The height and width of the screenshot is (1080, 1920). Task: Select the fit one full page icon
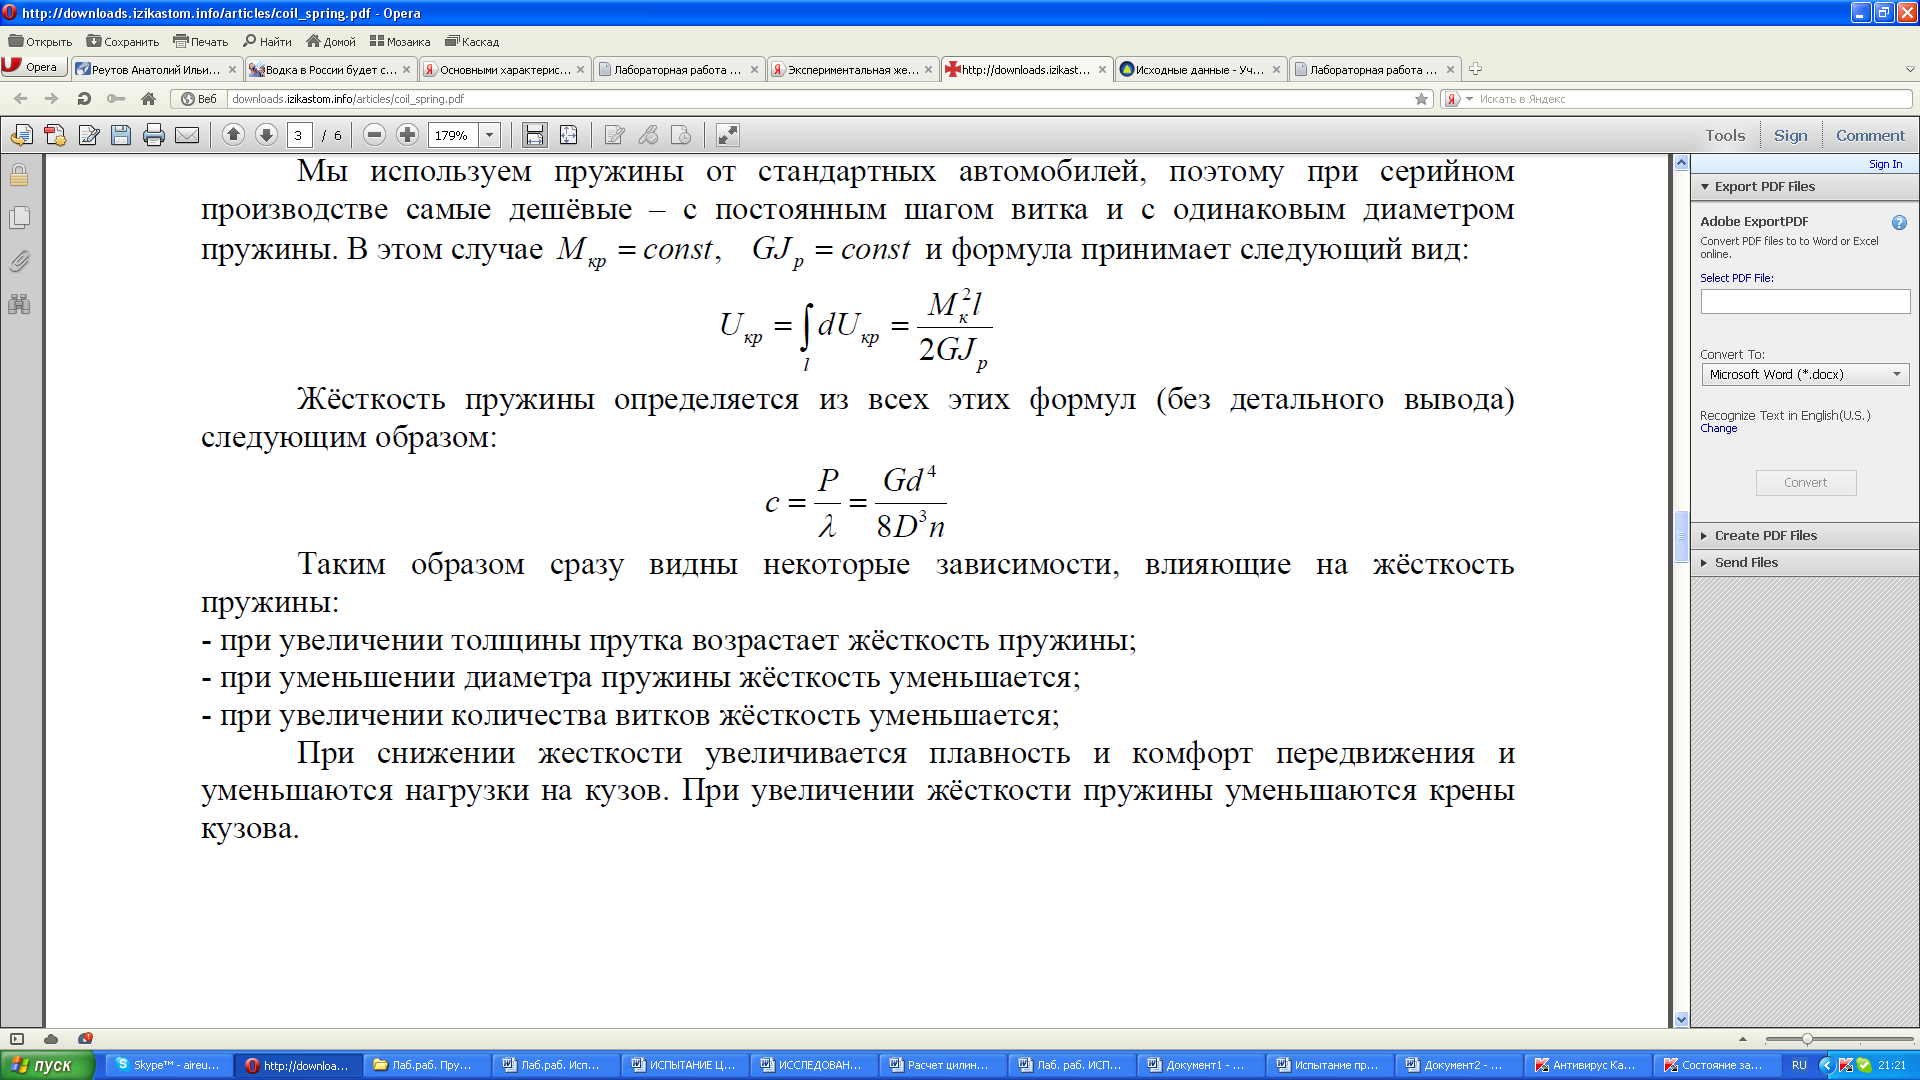tap(568, 135)
